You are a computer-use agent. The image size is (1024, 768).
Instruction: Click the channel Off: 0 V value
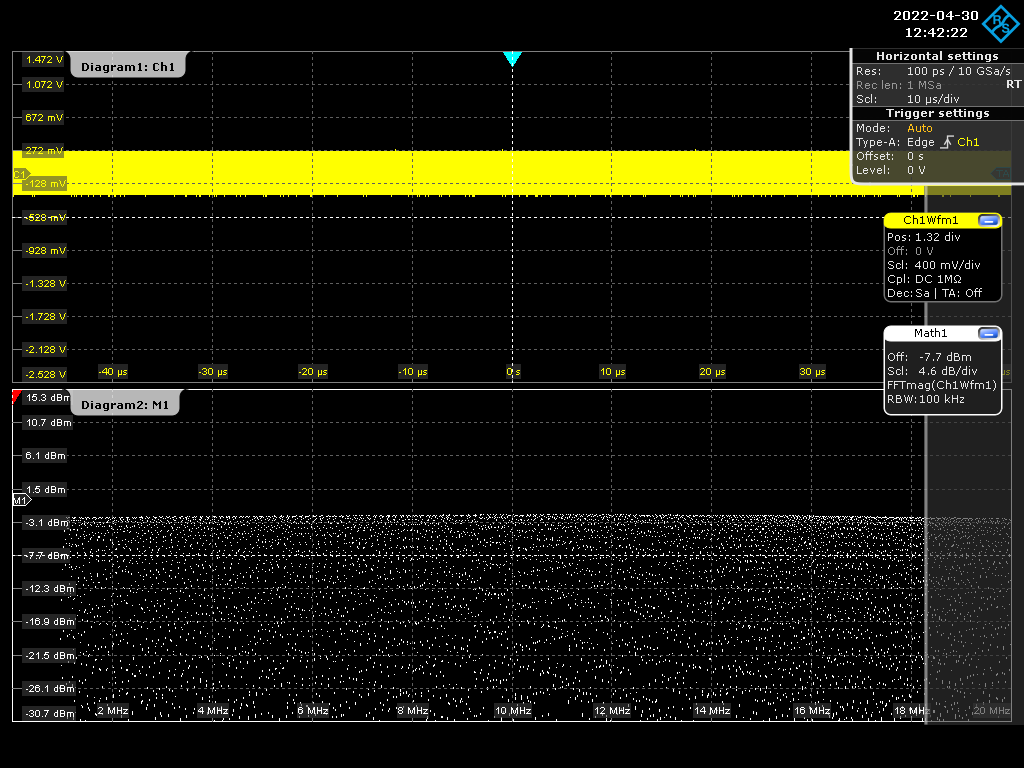click(910, 251)
